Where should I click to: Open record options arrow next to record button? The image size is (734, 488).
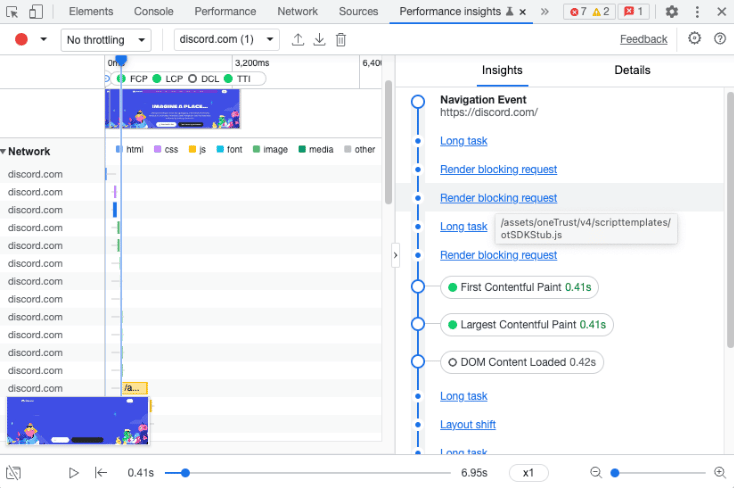tap(43, 40)
